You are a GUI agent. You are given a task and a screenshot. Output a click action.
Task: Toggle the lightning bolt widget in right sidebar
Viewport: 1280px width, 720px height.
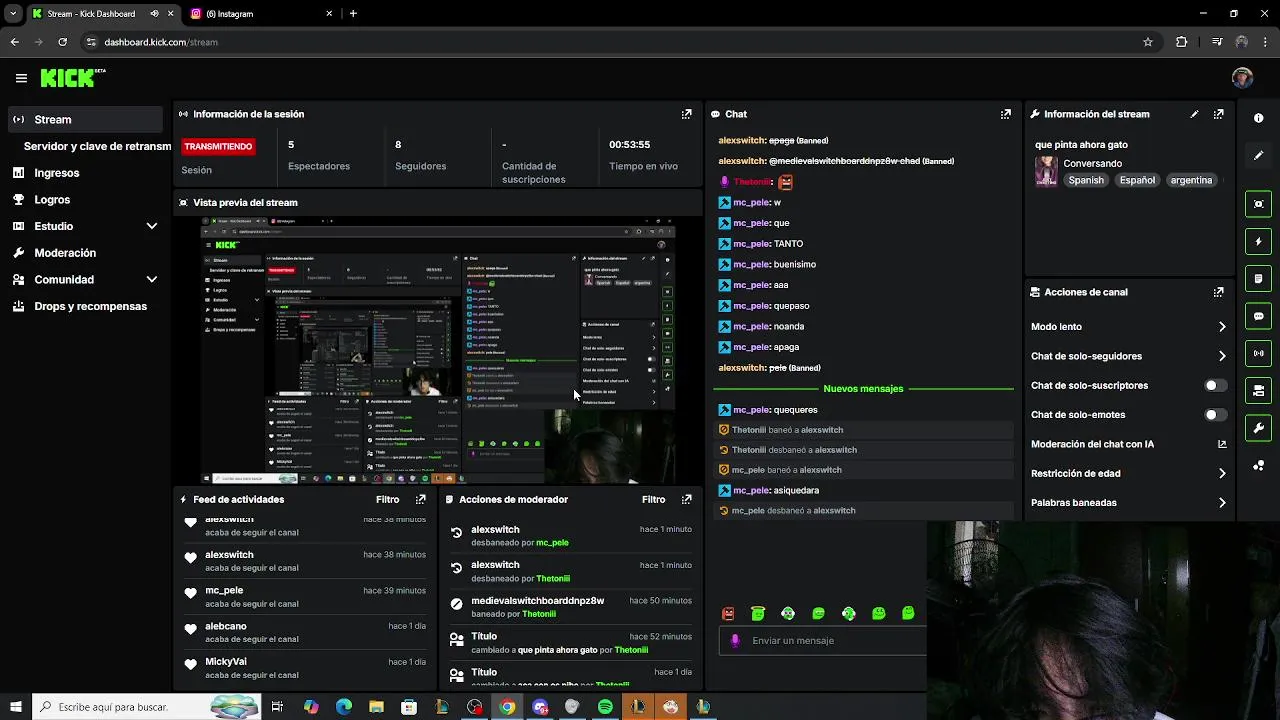pyautogui.click(x=1258, y=241)
